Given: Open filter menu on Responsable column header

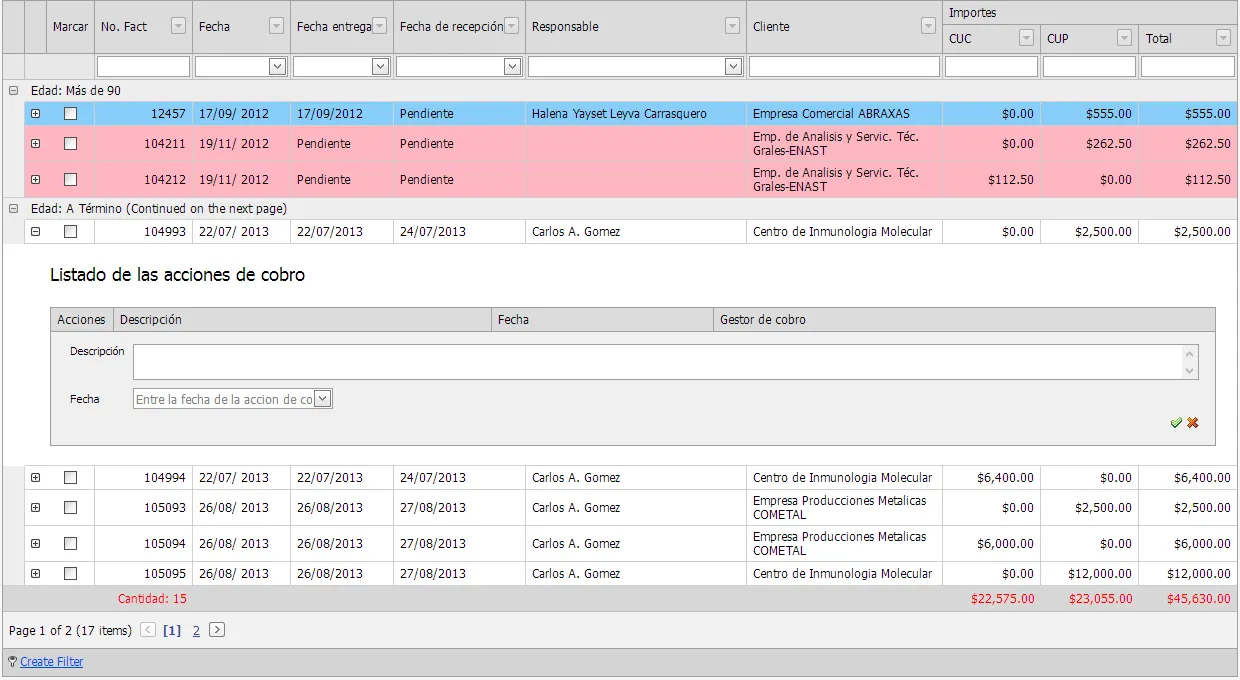Looking at the screenshot, I should tap(733, 27).
